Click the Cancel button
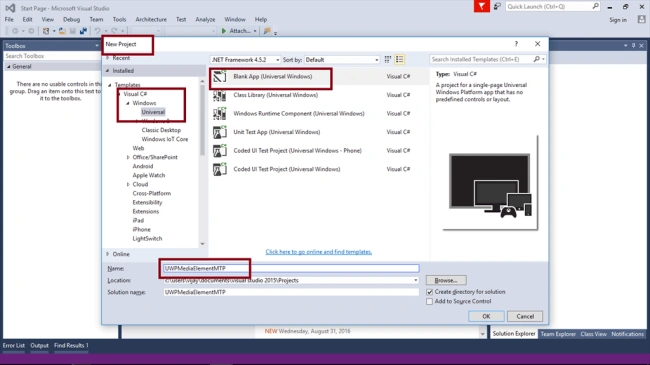Viewport: 650px width, 365px height. pos(525,316)
